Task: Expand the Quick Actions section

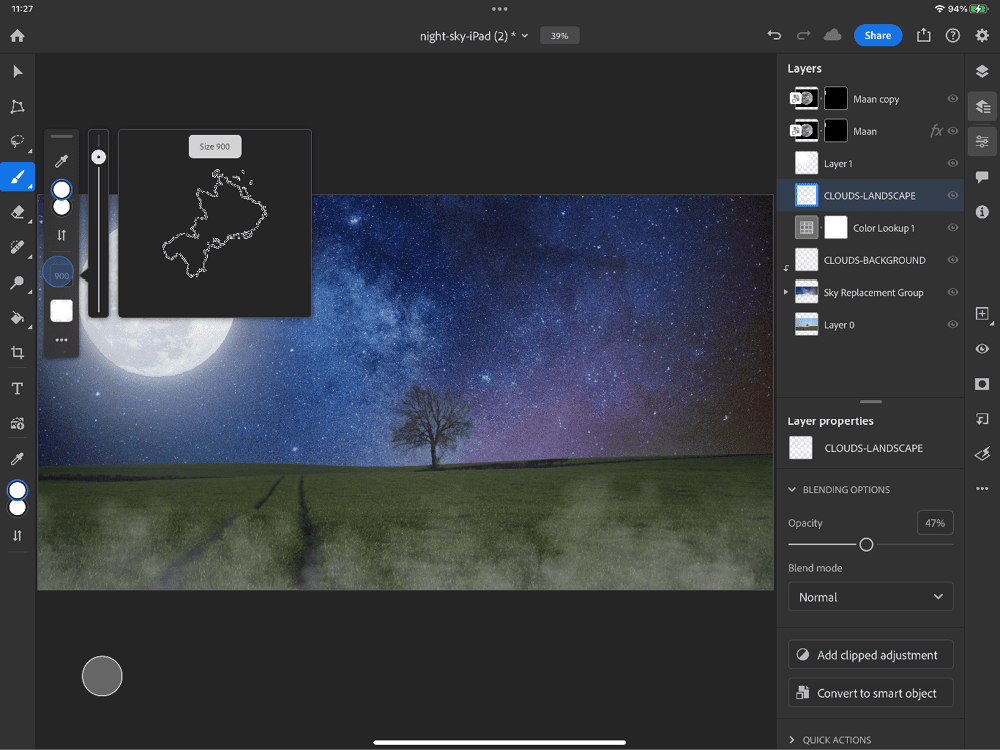Action: pyautogui.click(x=792, y=740)
